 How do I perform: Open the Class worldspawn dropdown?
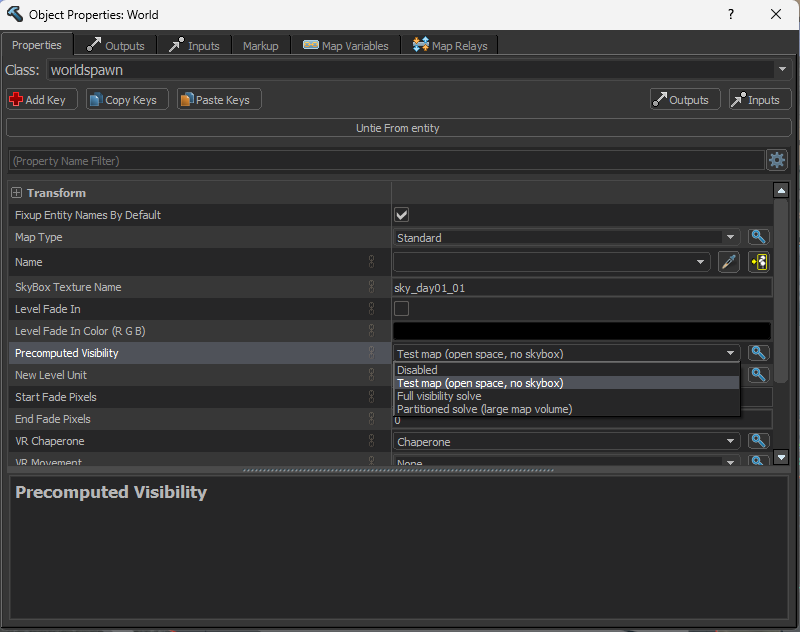(782, 69)
